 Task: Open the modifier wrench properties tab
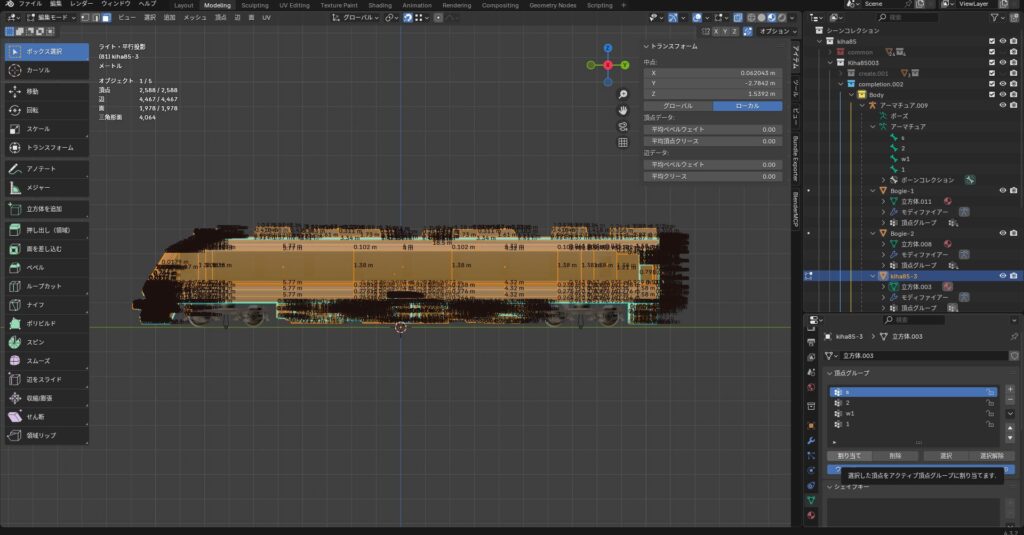(811, 440)
